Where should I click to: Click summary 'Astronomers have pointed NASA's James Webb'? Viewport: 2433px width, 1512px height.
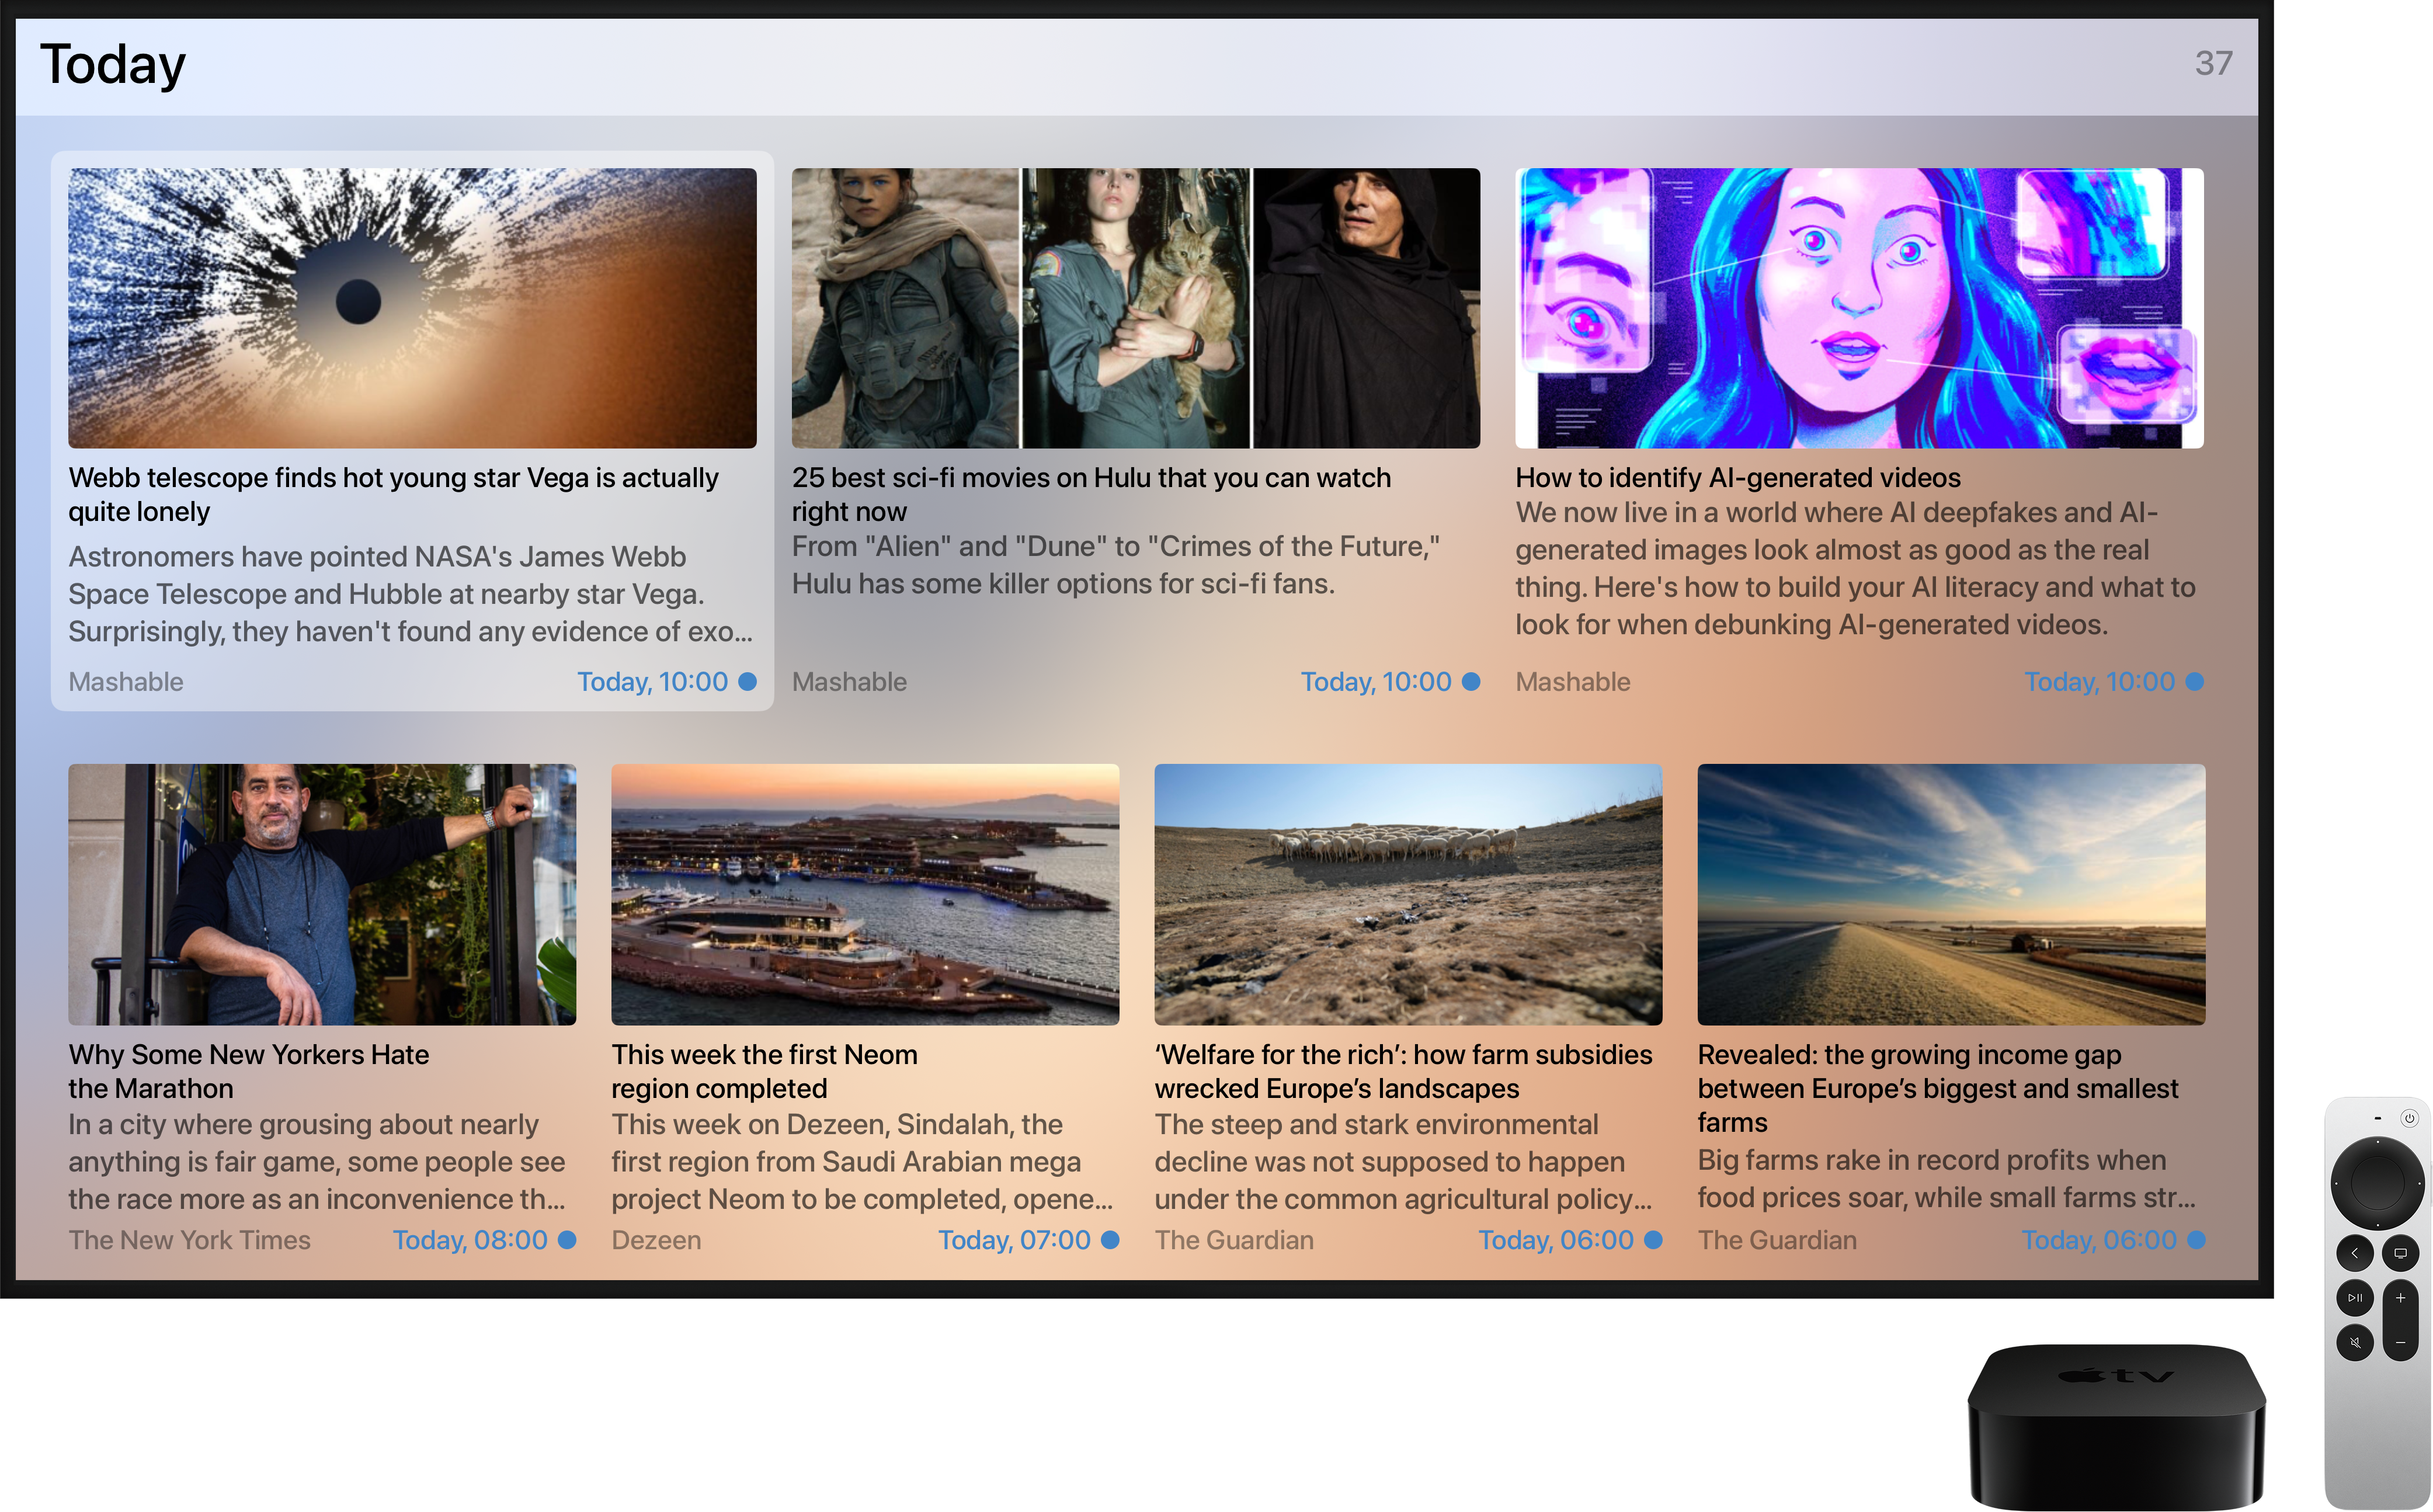[410, 594]
